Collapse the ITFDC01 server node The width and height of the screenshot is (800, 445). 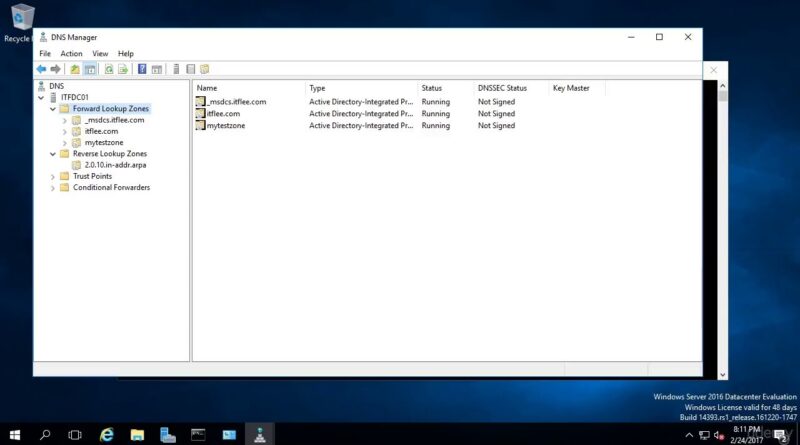pyautogui.click(x=41, y=97)
